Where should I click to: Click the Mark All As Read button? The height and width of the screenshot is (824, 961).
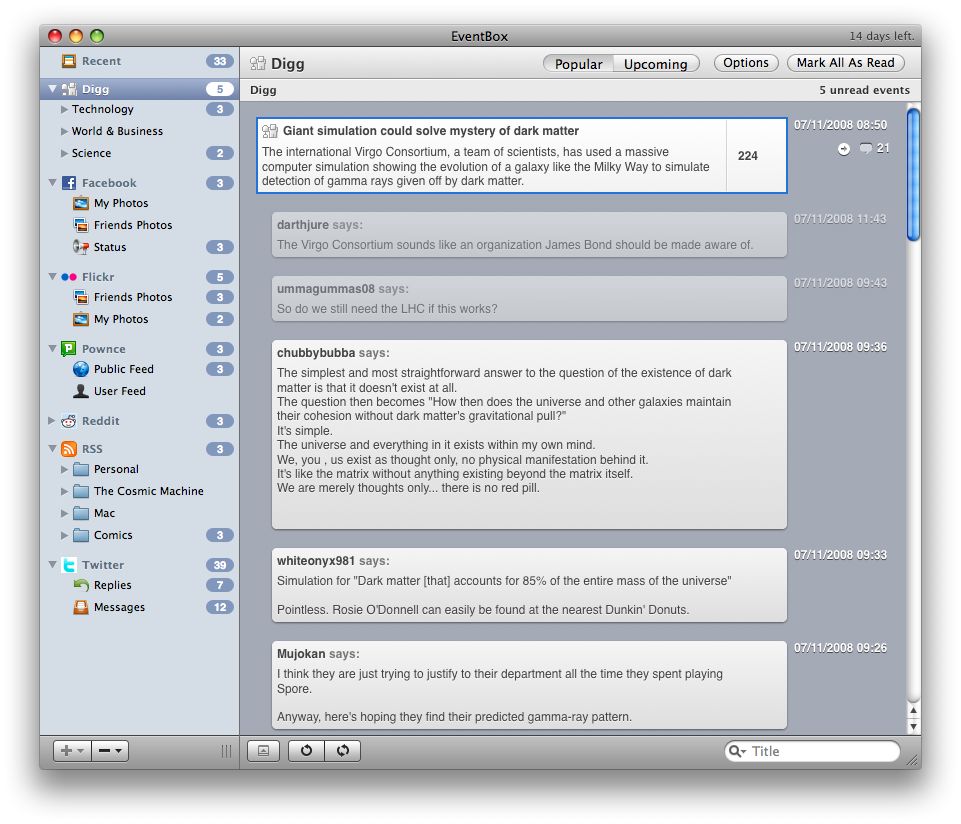[x=845, y=62]
